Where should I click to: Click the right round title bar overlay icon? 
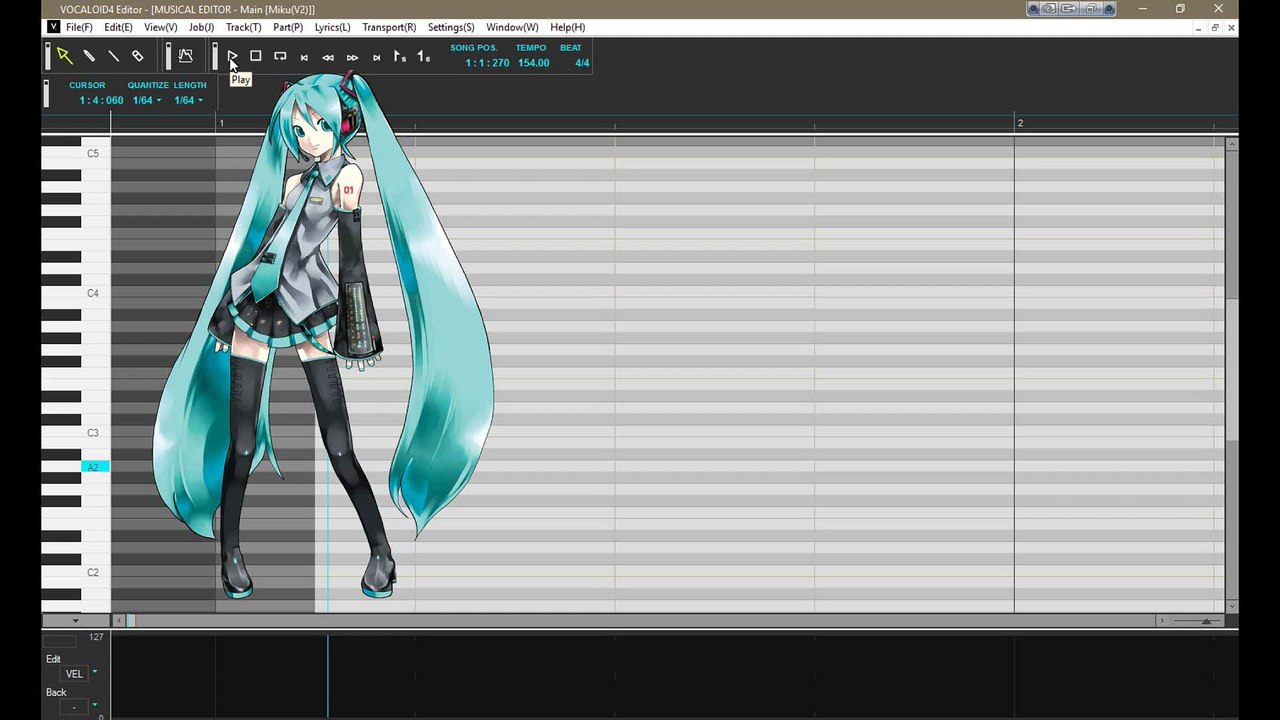pos(1110,9)
